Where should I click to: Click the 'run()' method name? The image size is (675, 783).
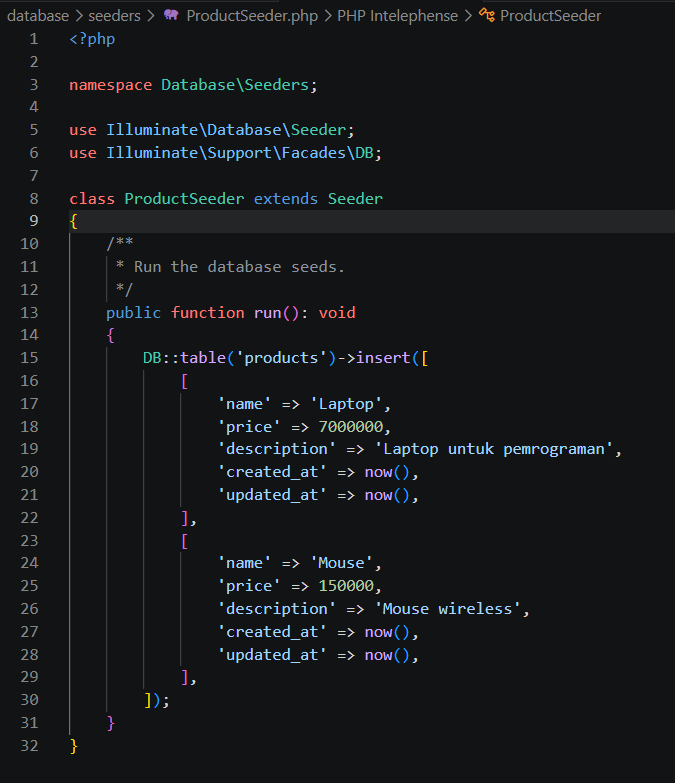pyautogui.click(x=277, y=313)
